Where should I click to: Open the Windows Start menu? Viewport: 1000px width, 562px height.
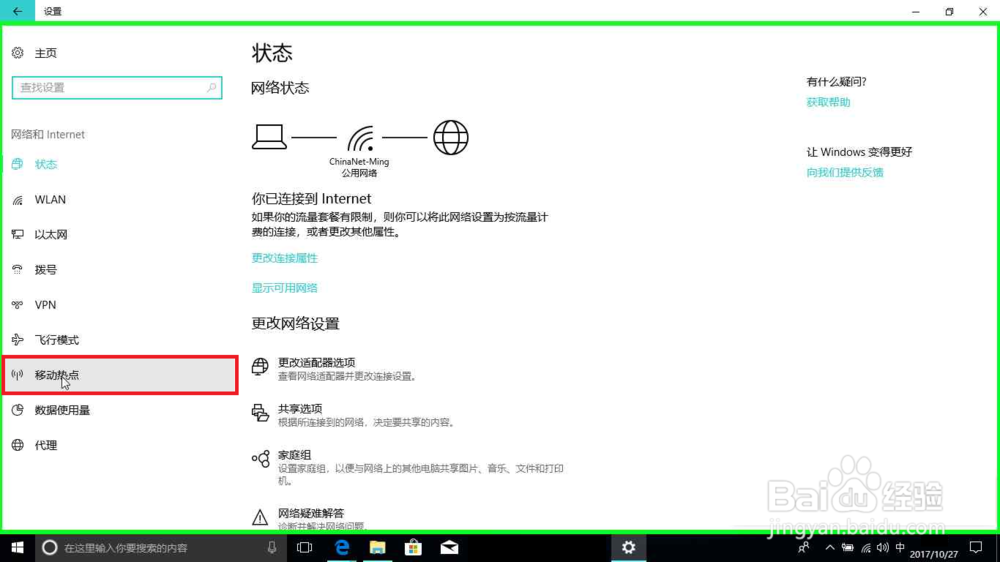click(x=17, y=547)
